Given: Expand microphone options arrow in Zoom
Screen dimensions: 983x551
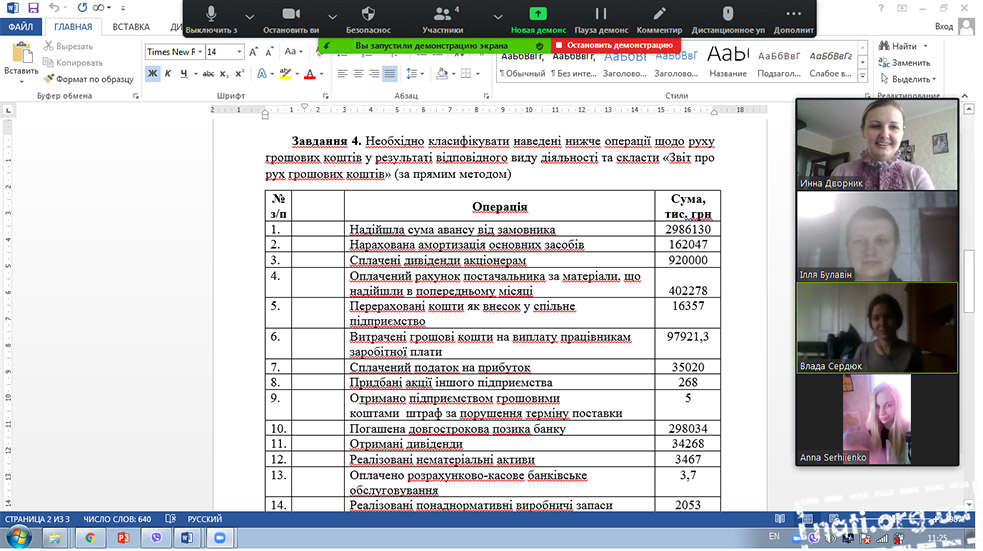Looking at the screenshot, I should pos(250,16).
